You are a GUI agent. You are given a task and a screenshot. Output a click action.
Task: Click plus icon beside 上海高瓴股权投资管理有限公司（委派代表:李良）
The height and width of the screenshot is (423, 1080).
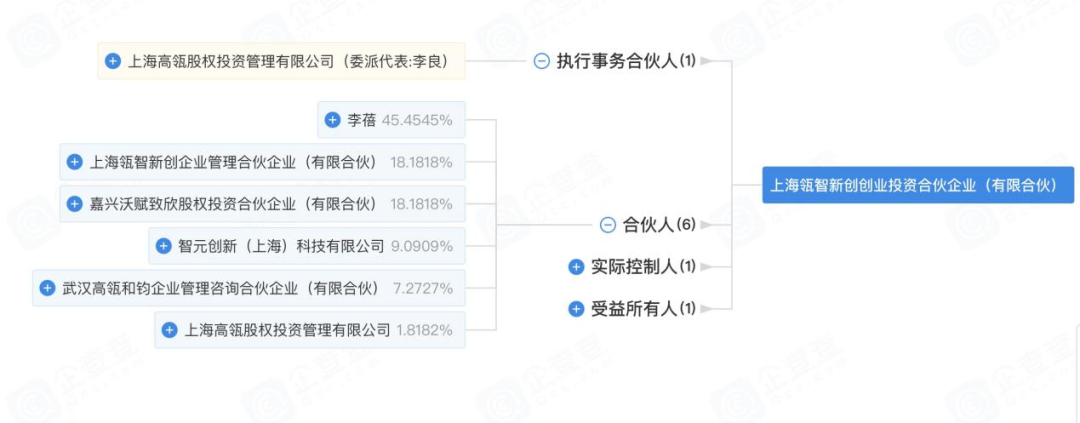(114, 62)
